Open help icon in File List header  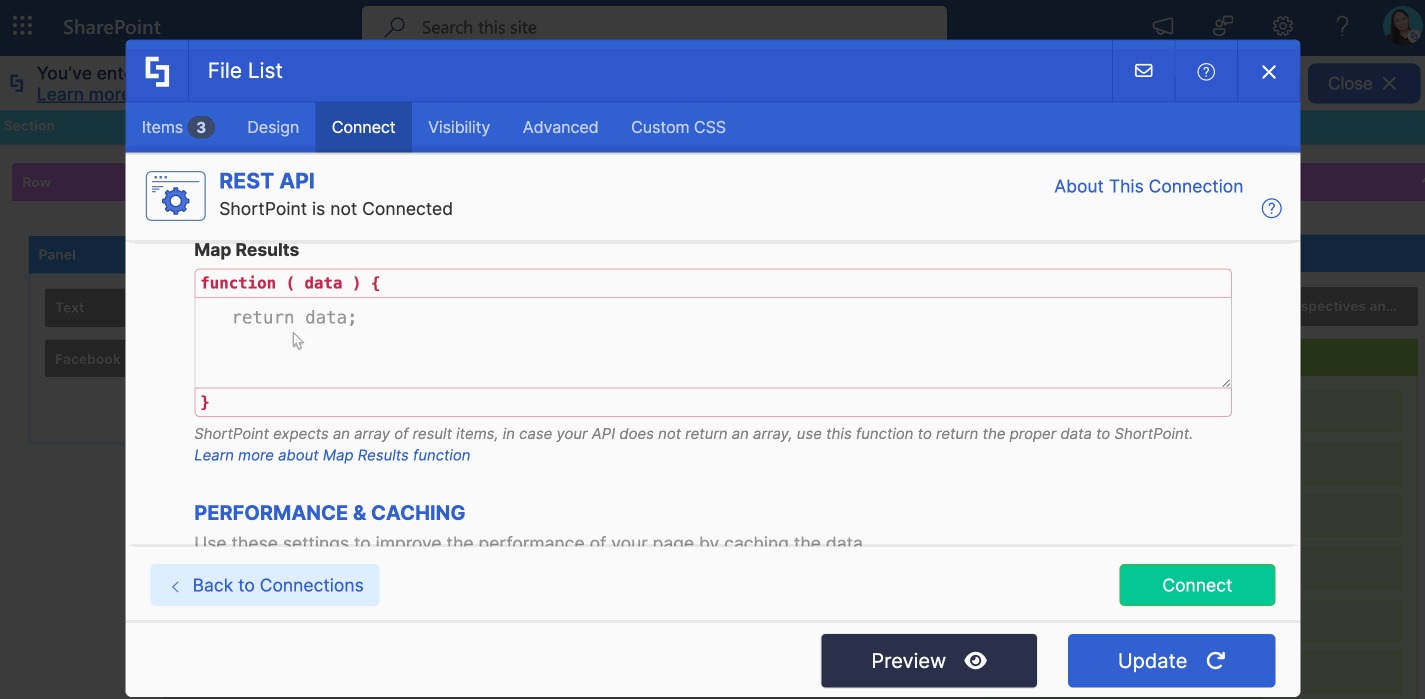click(x=1206, y=71)
